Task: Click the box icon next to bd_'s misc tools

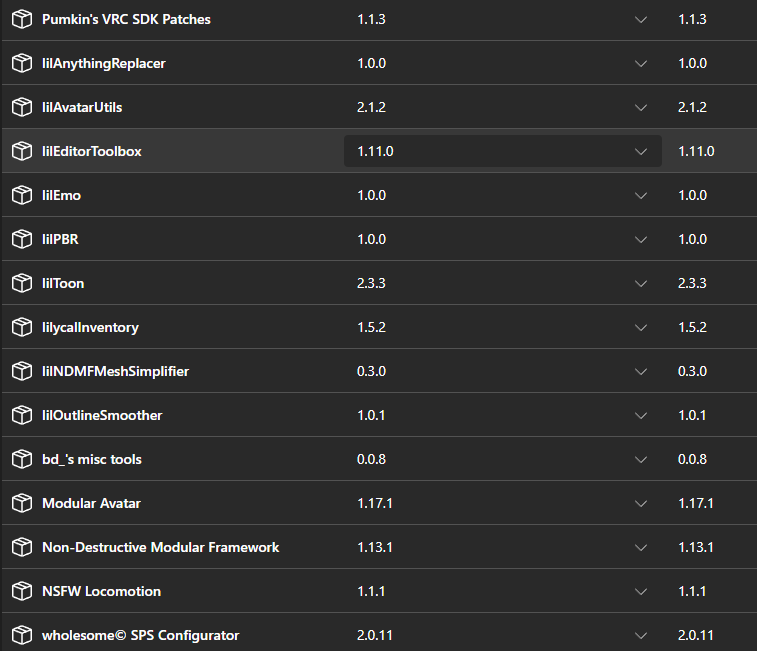Action: [22, 459]
